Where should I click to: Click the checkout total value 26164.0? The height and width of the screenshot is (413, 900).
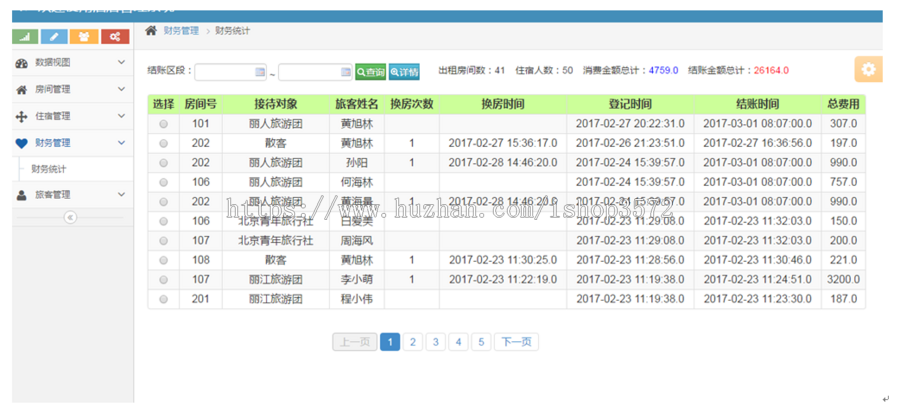tap(771, 71)
